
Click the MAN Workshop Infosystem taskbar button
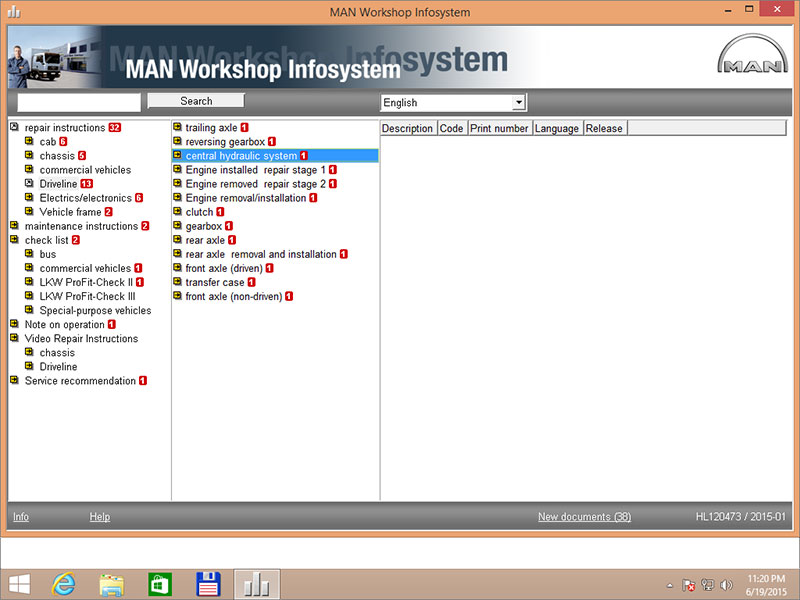(x=257, y=585)
